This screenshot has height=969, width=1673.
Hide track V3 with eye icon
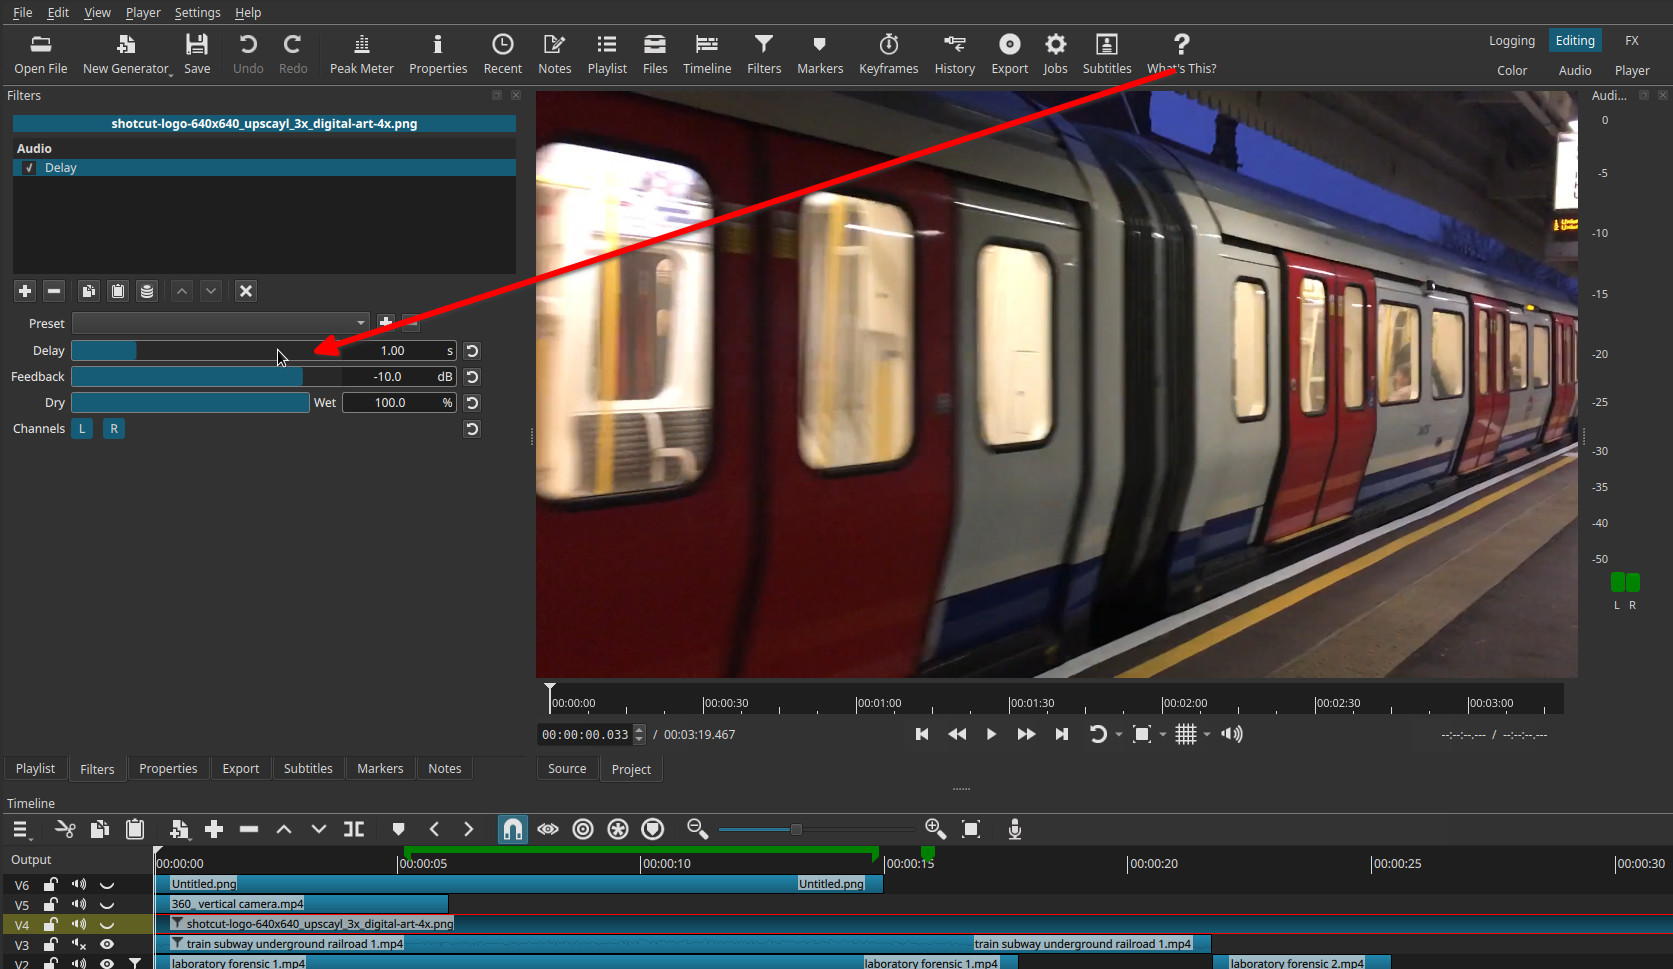107,944
